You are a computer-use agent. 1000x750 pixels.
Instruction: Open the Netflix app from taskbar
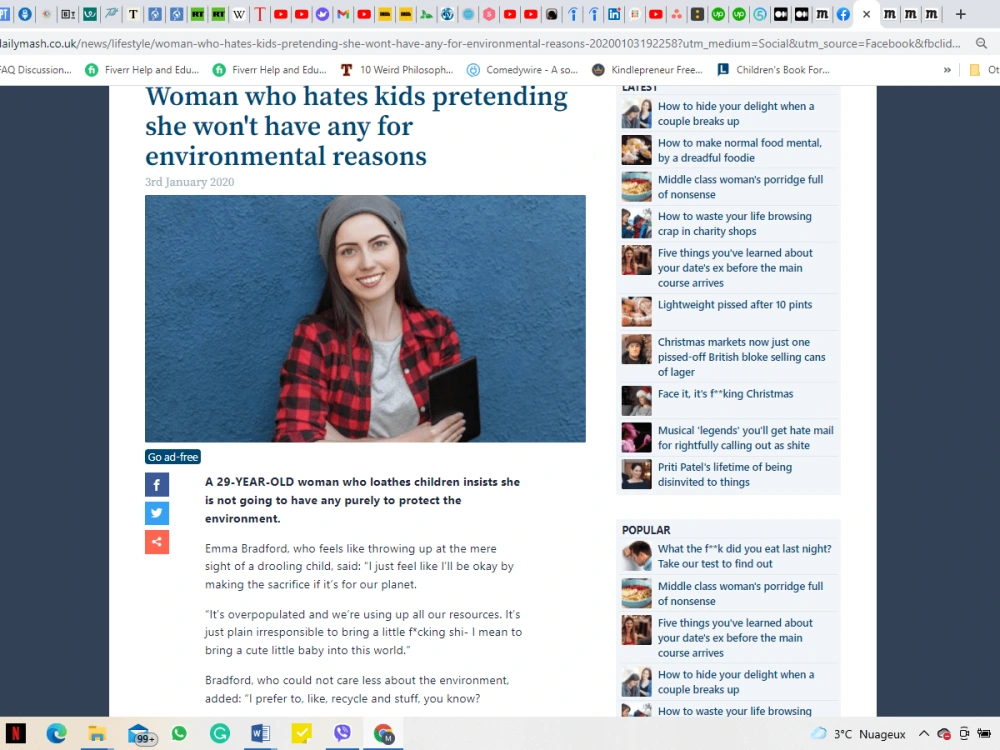tap(15, 733)
